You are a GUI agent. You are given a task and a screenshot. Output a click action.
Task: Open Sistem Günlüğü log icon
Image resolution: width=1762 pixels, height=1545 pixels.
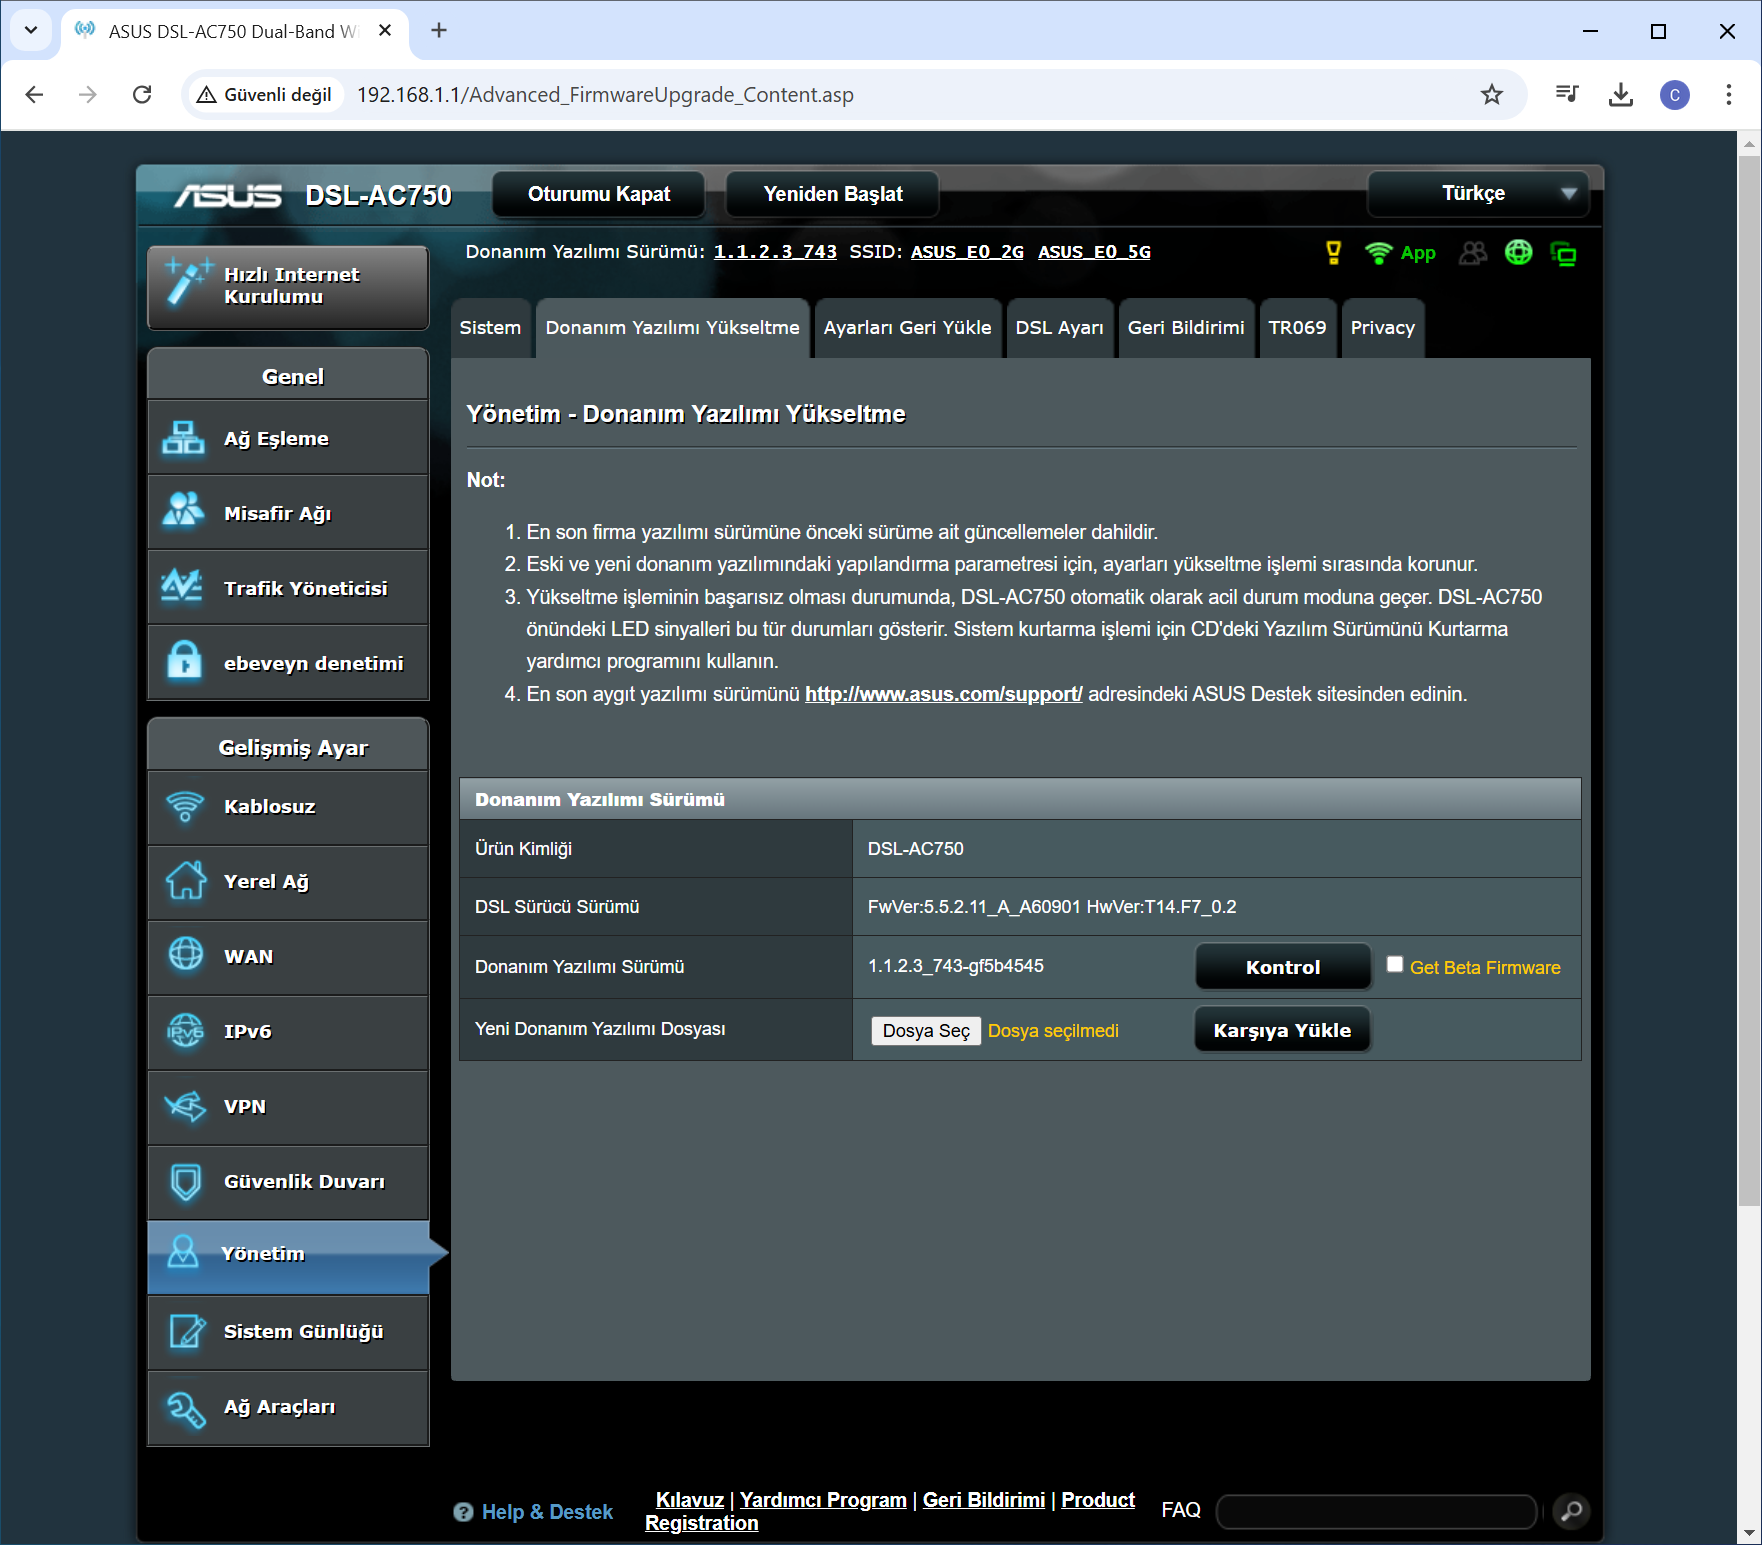point(186,1331)
